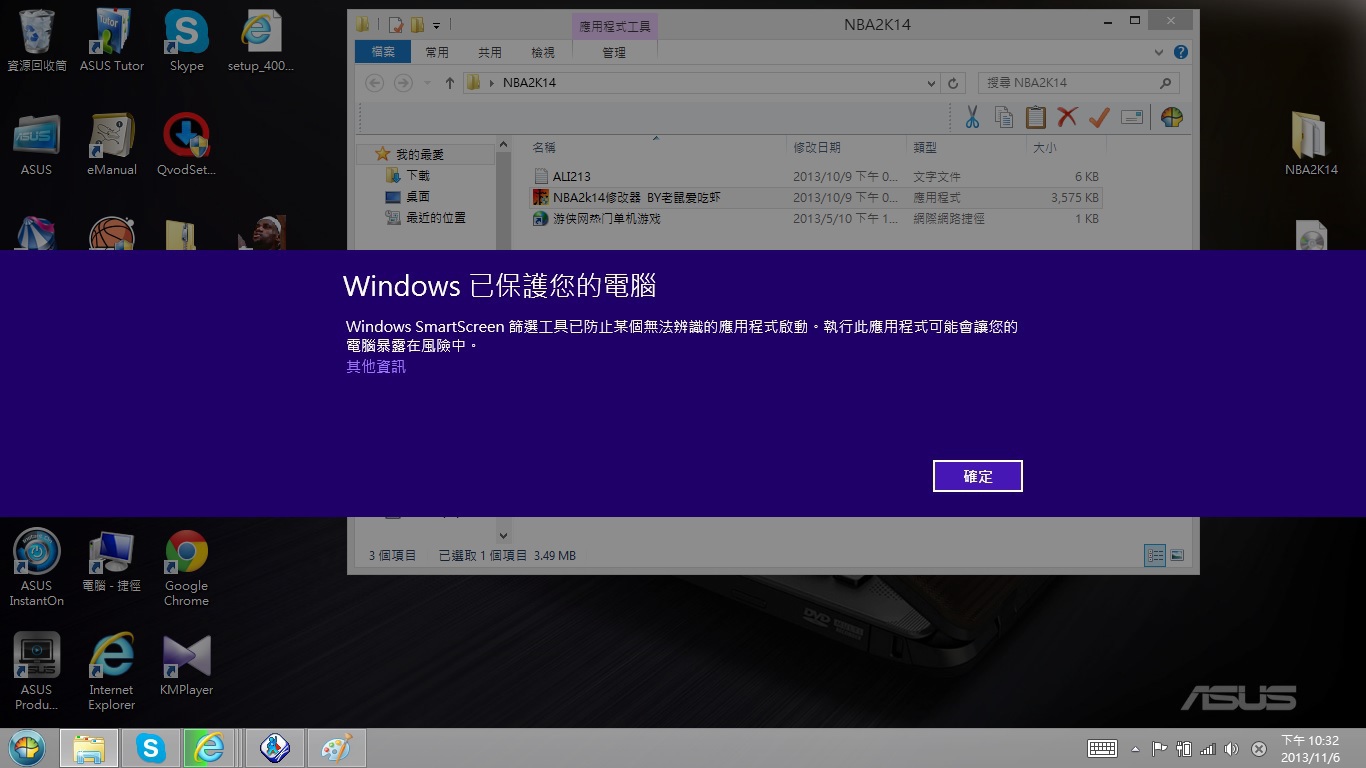This screenshot has height=768, width=1366.
Task: Go up one folder level in Explorer
Action: pos(449,83)
